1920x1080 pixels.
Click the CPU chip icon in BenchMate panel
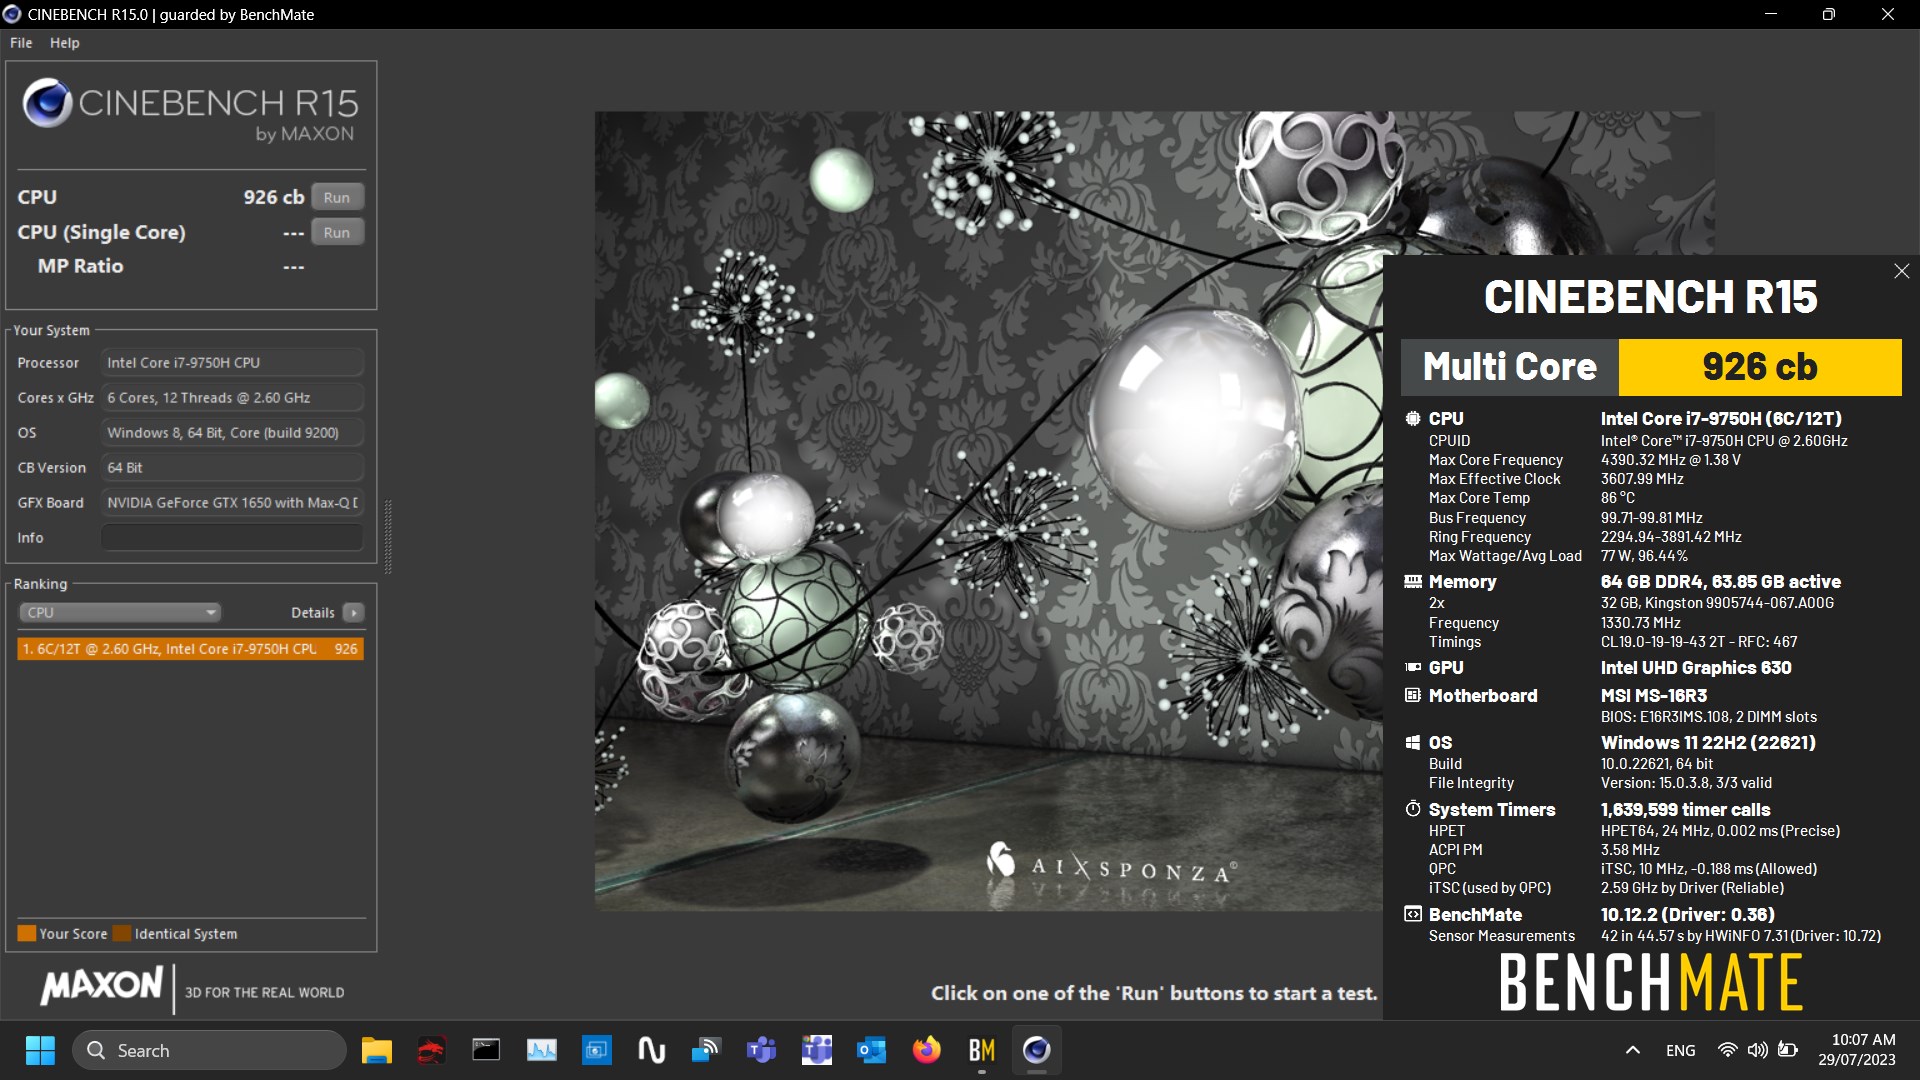tap(1412, 419)
